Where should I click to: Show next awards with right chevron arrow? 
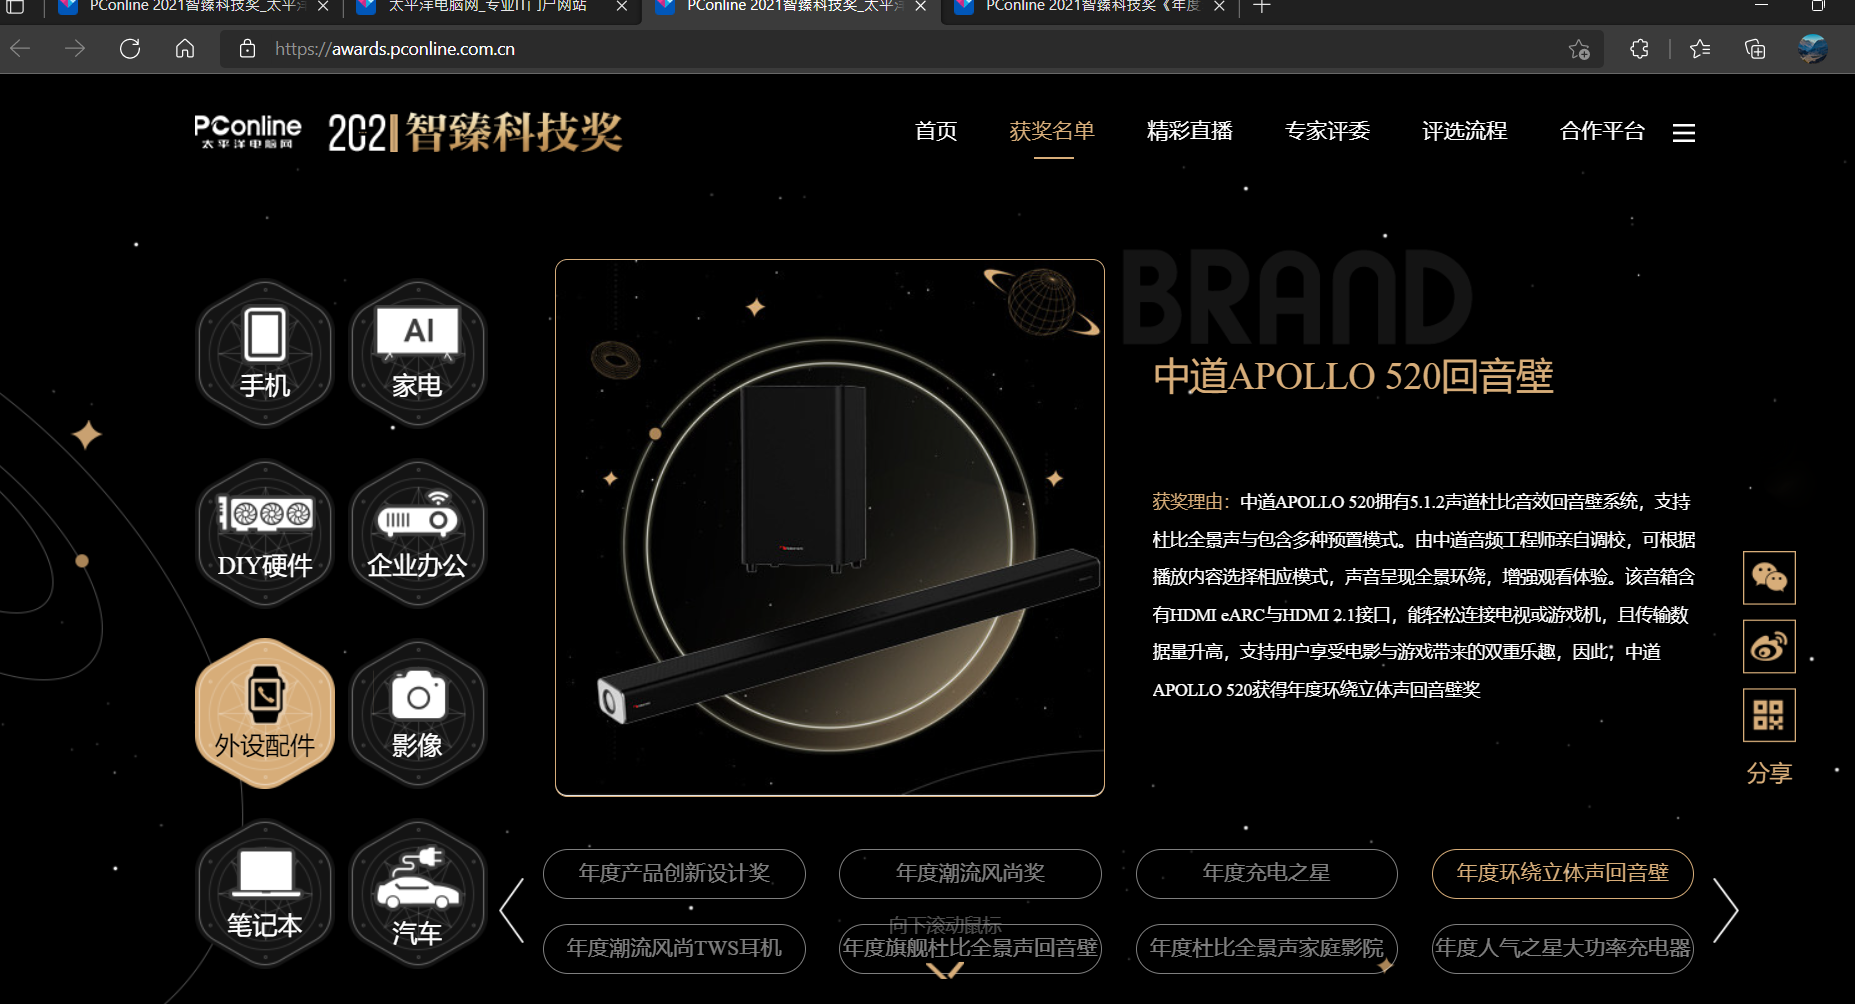pyautogui.click(x=1725, y=910)
